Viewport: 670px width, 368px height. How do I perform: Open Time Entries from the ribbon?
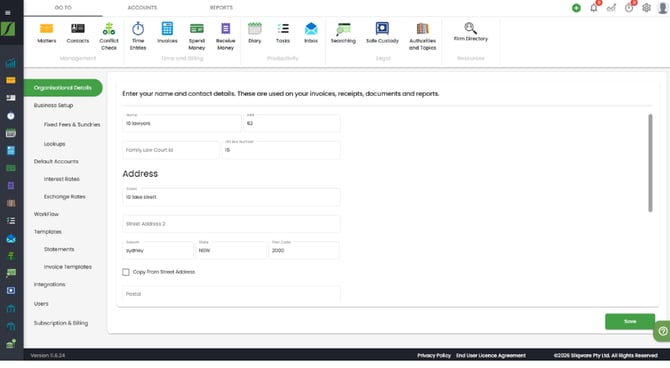coord(138,37)
